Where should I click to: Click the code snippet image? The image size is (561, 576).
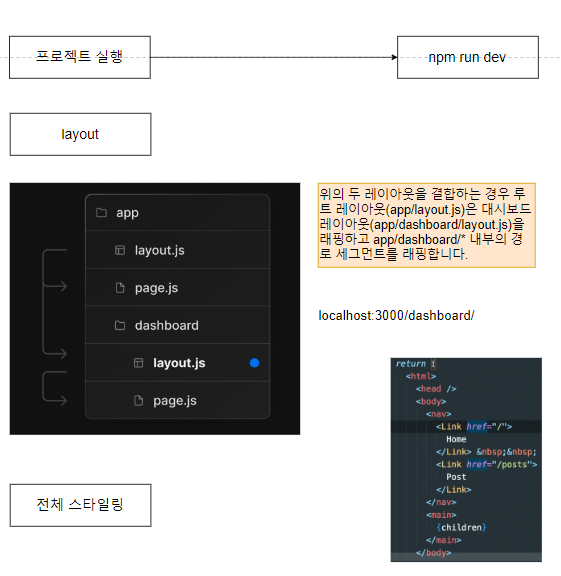pos(466,460)
